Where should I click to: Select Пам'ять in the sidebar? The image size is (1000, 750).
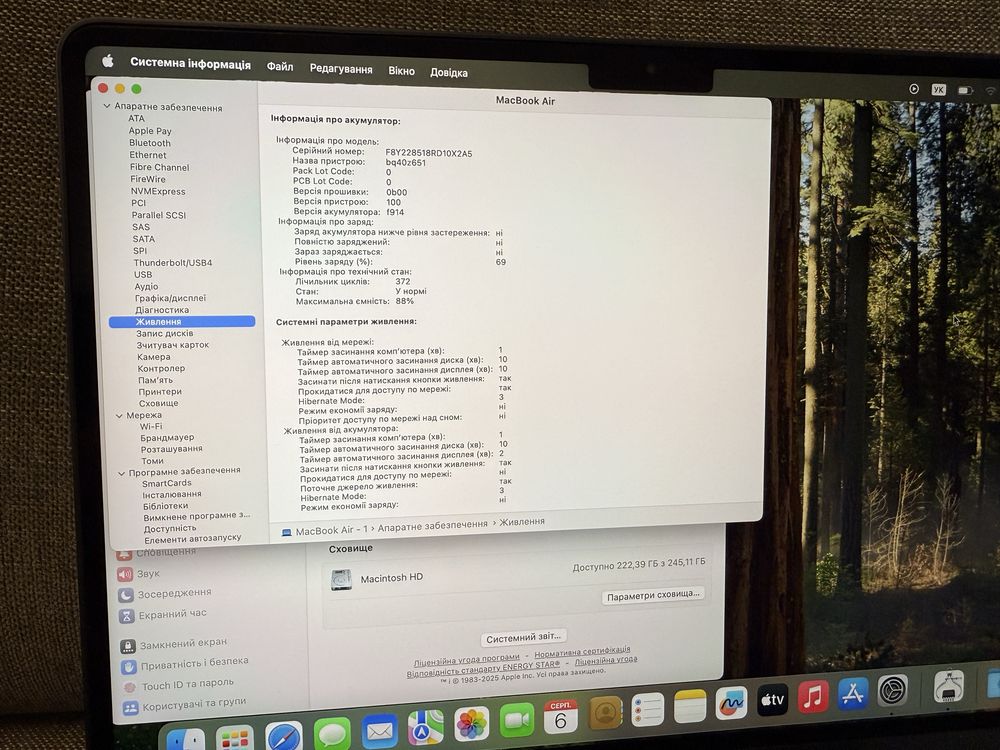point(156,379)
